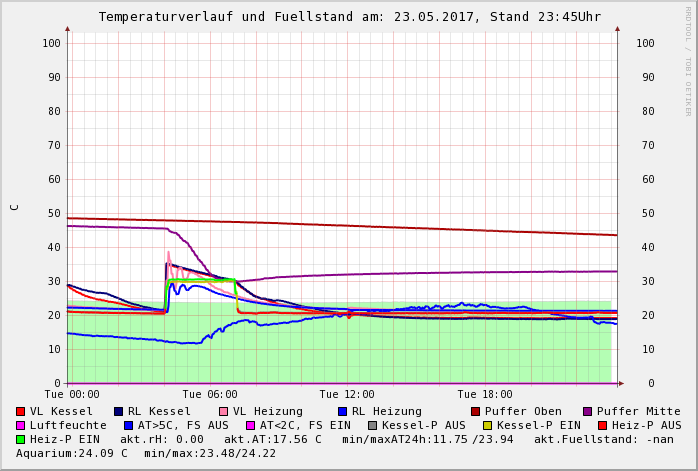Click the blue RL Heizung legend swatch
Screen dimensions: 698x471
click(x=341, y=411)
